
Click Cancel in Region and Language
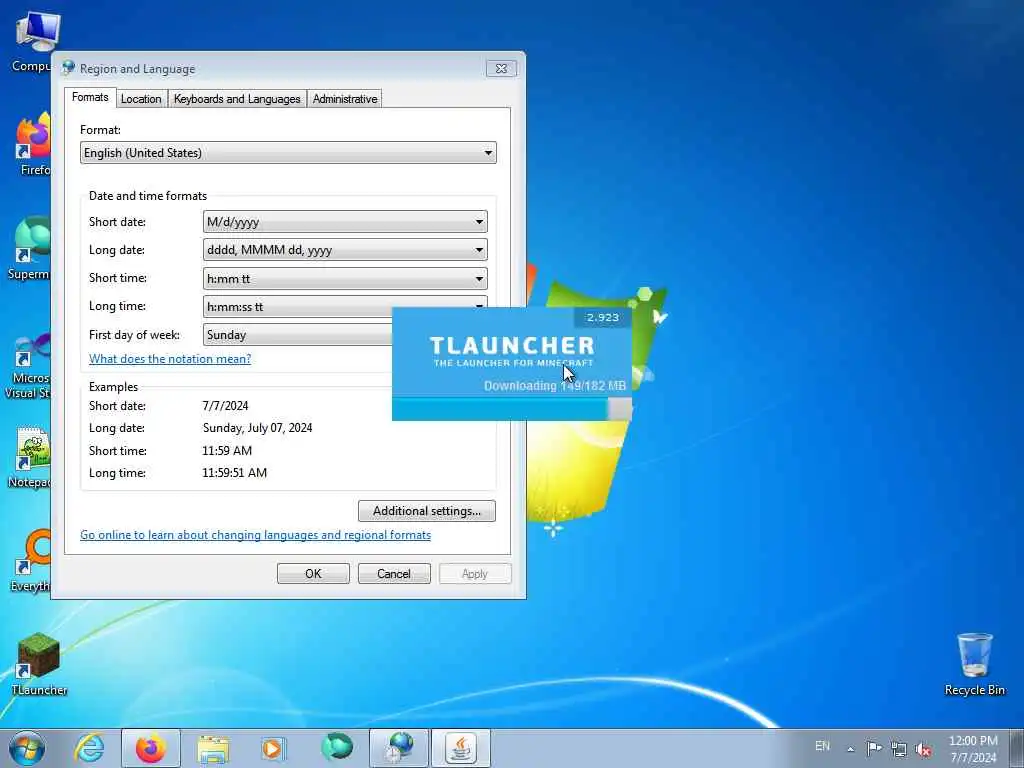pos(394,573)
